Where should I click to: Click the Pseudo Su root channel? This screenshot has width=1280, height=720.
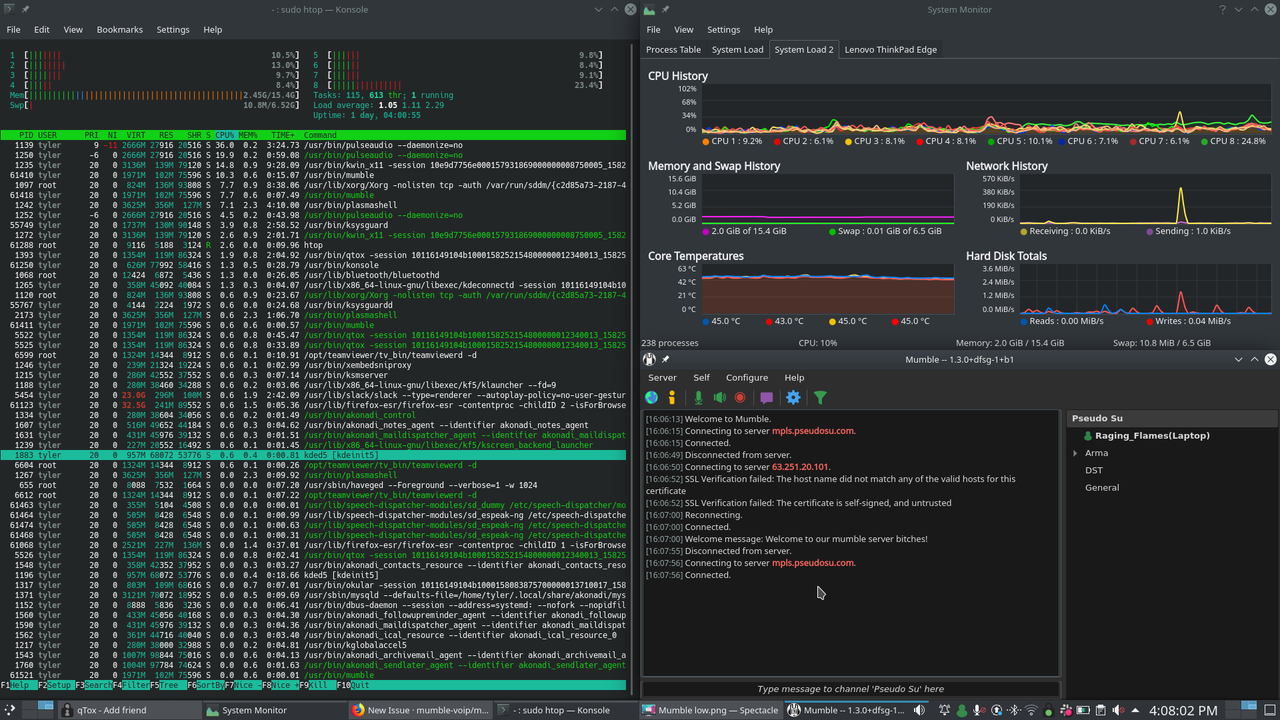click(x=1096, y=418)
